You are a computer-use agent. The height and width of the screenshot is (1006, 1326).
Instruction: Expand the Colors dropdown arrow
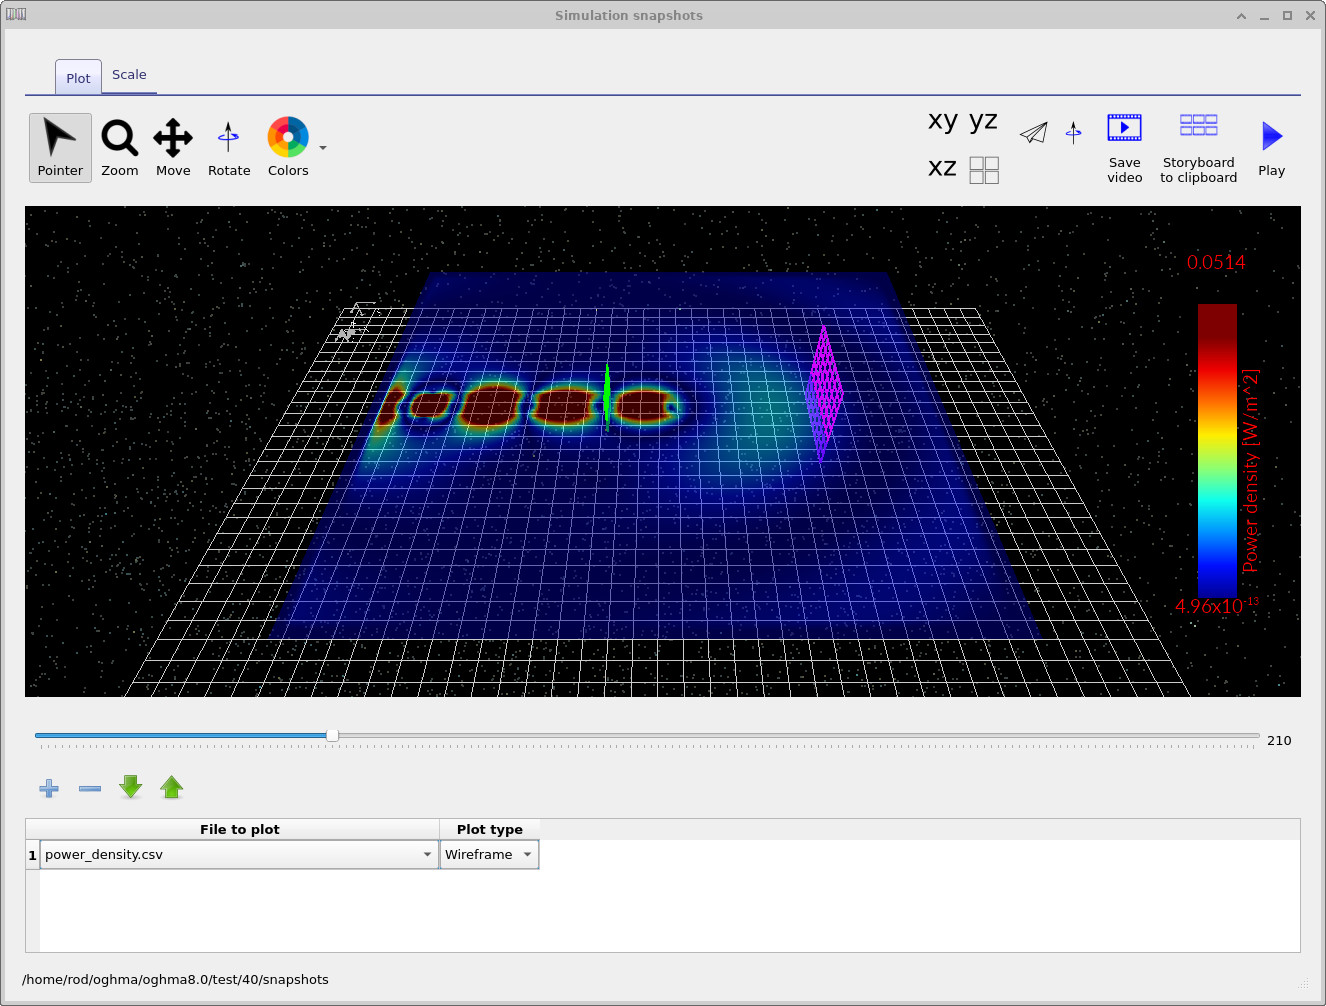(x=321, y=147)
